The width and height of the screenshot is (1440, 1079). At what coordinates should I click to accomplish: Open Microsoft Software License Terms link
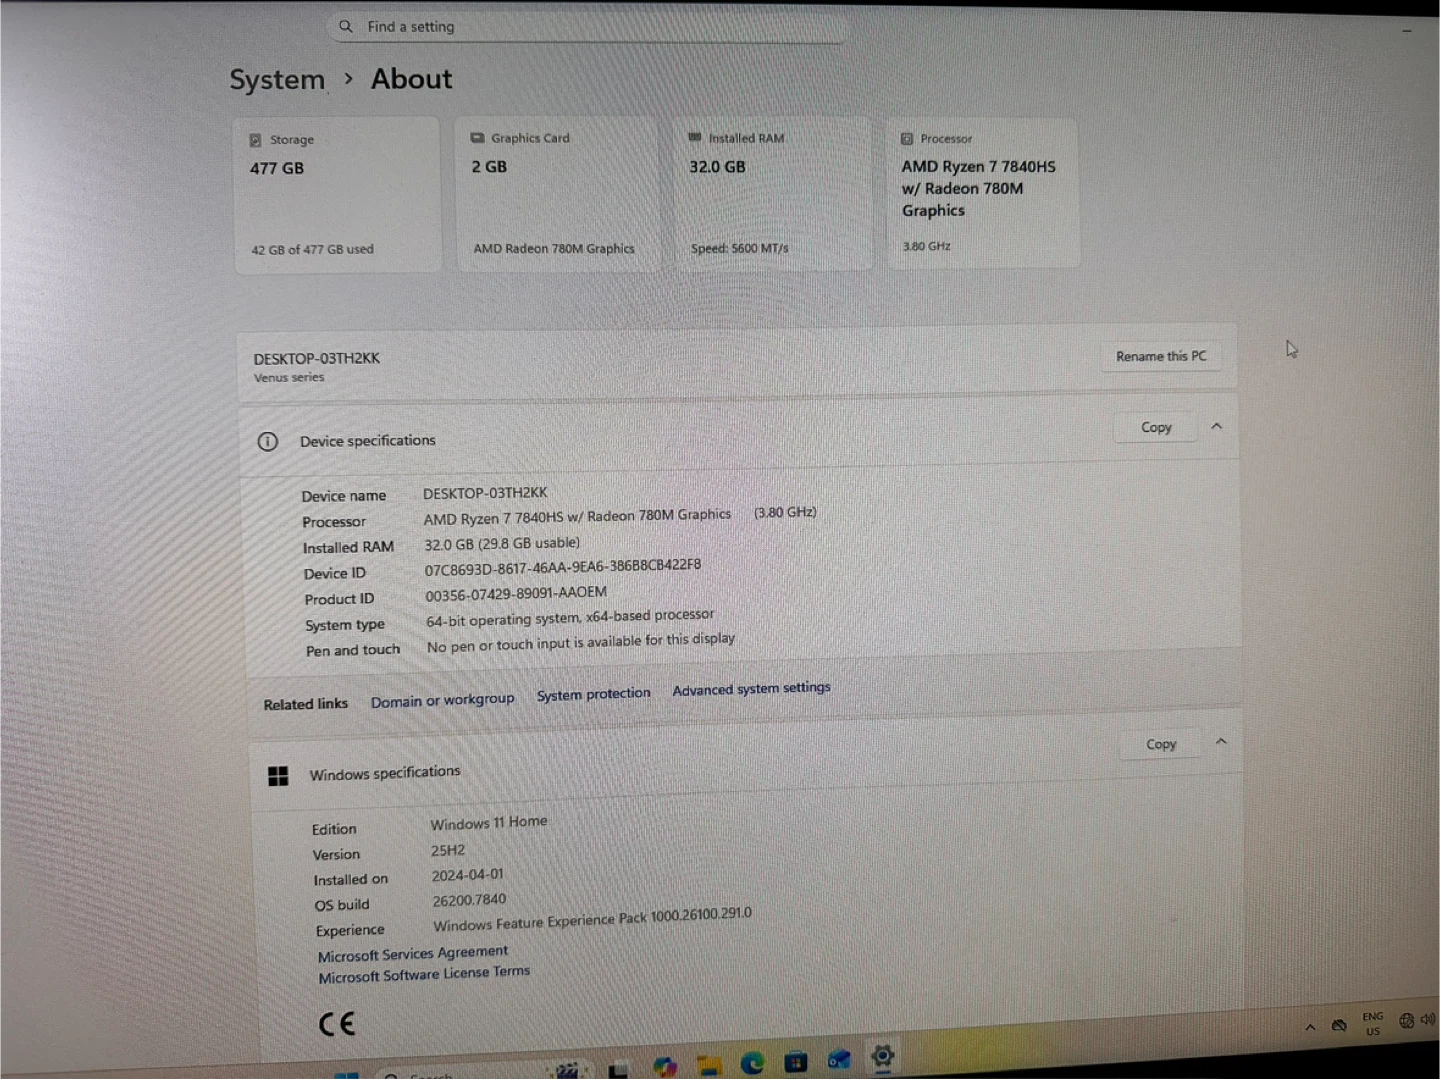424,974
